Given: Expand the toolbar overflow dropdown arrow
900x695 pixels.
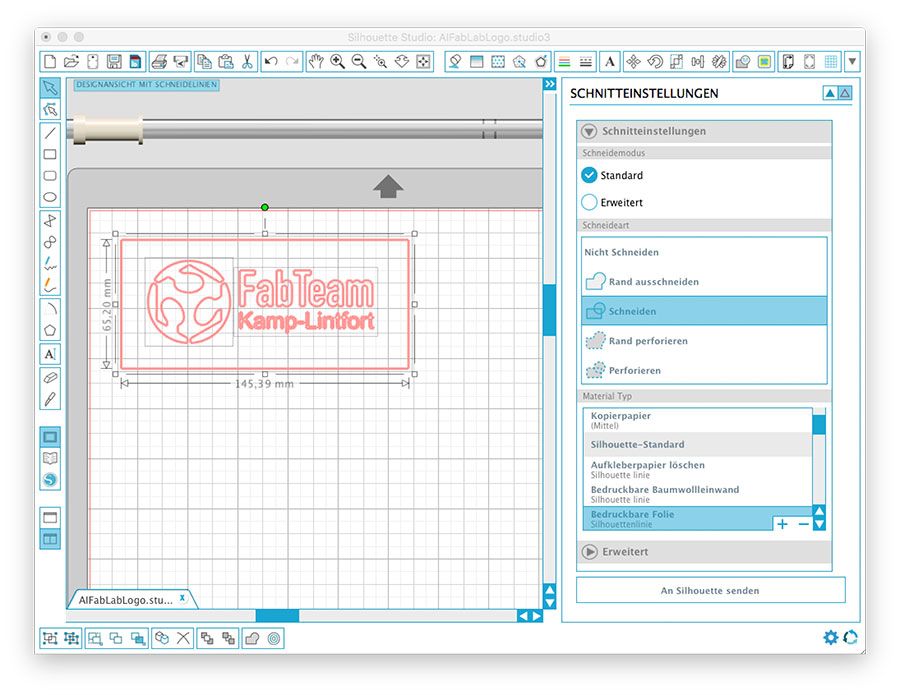Looking at the screenshot, I should coord(852,61).
